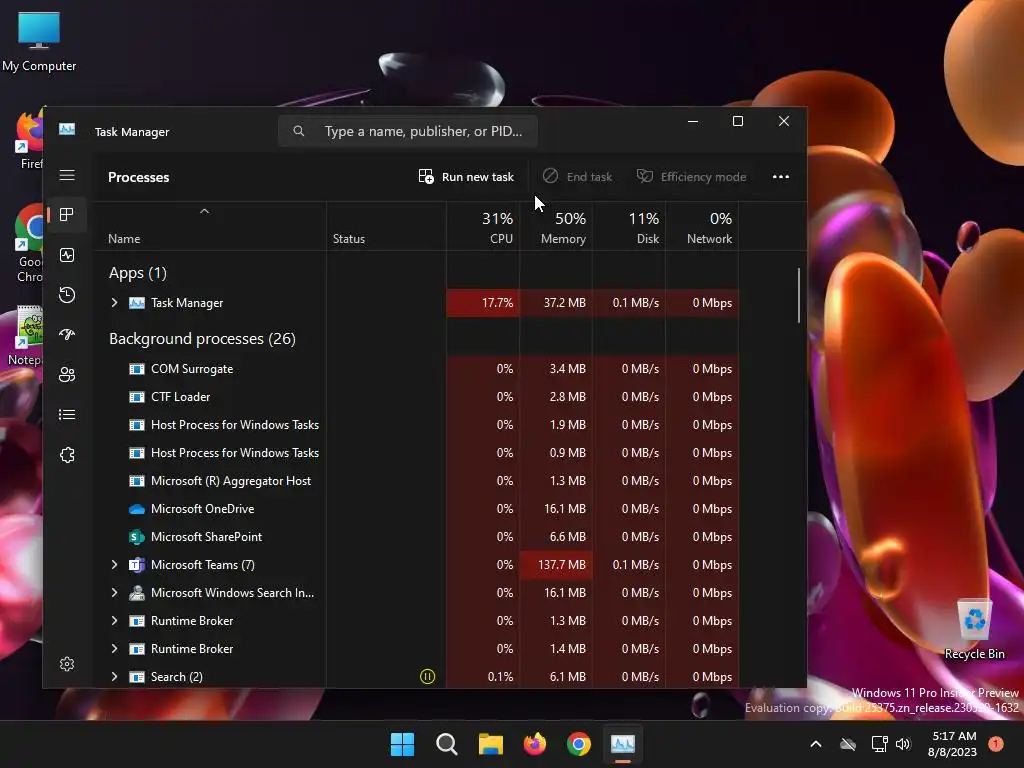Click 'Background processes (26)' group heading
This screenshot has width=1024, height=768.
202,339
